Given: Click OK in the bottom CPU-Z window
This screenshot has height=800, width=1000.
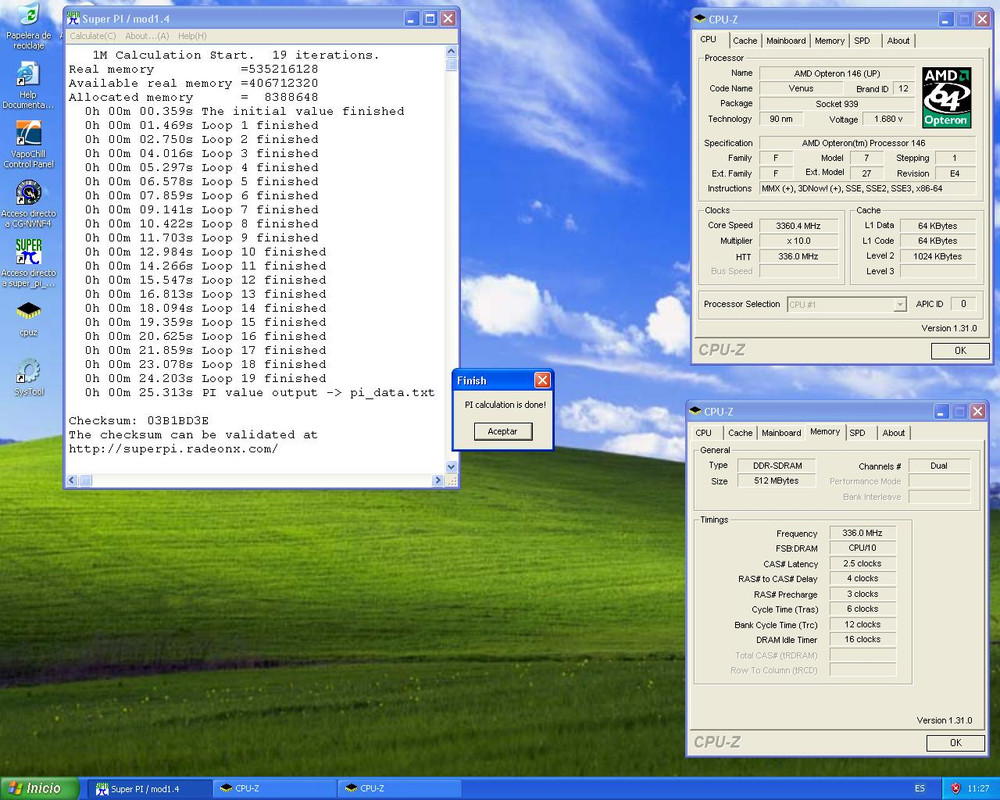Looking at the screenshot, I should pyautogui.click(x=955, y=743).
